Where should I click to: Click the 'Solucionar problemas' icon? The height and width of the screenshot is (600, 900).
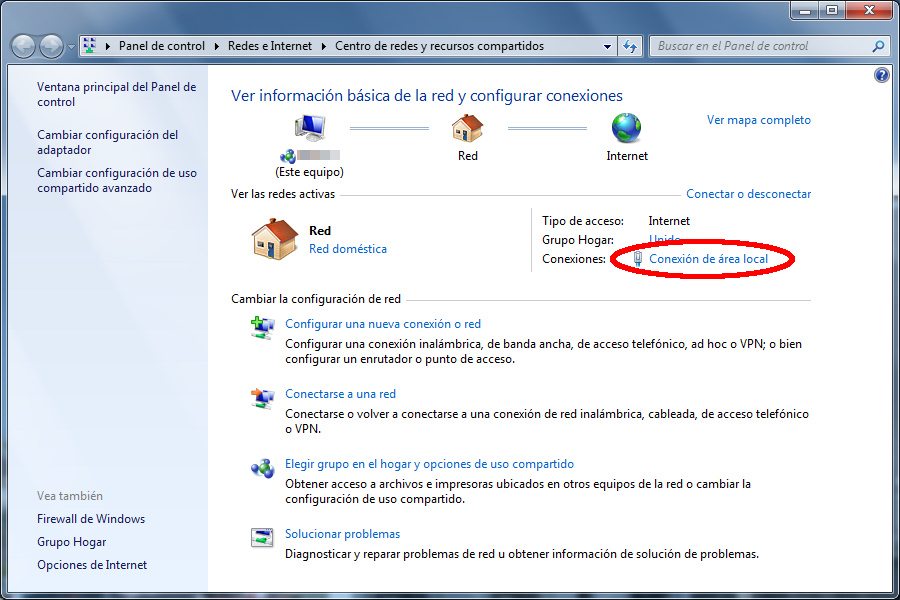262,537
